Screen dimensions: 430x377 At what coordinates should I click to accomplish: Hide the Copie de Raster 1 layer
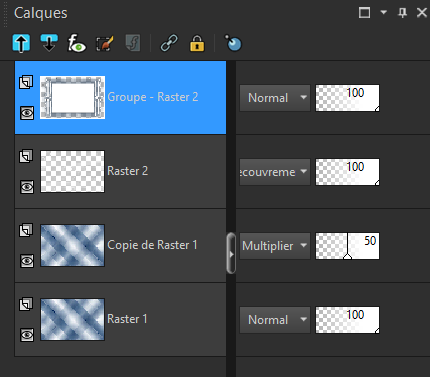[27, 261]
